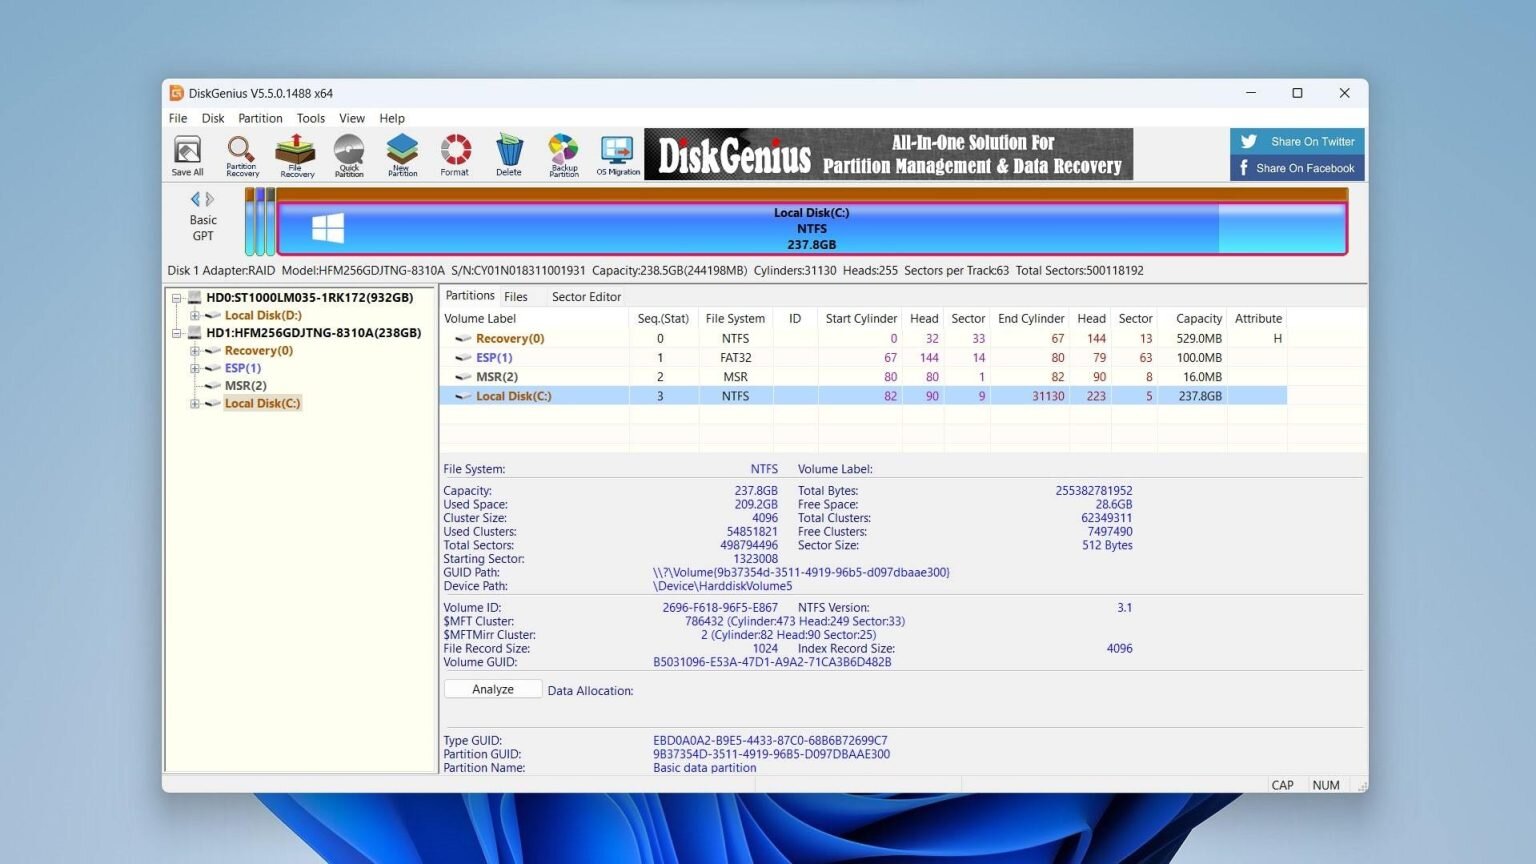
Task: Collapse the HD0 ST1000LM035 disk node
Action: coord(177,298)
